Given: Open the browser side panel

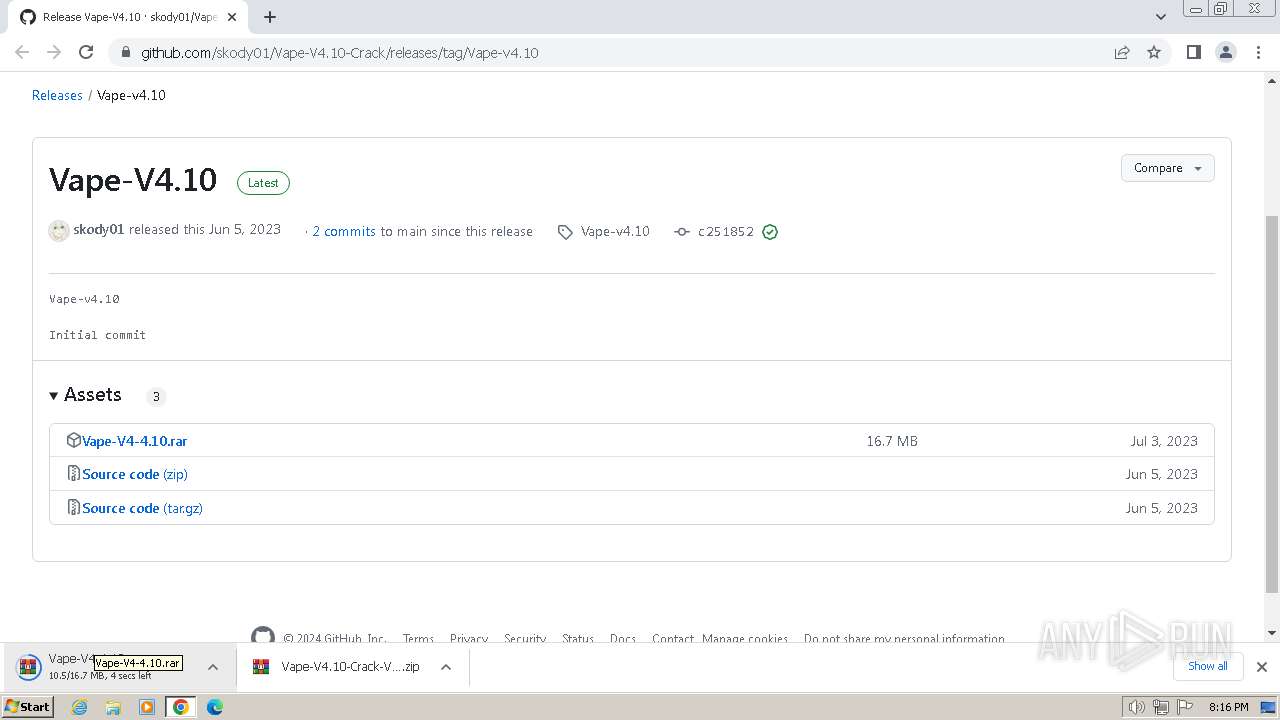Looking at the screenshot, I should point(1193,52).
